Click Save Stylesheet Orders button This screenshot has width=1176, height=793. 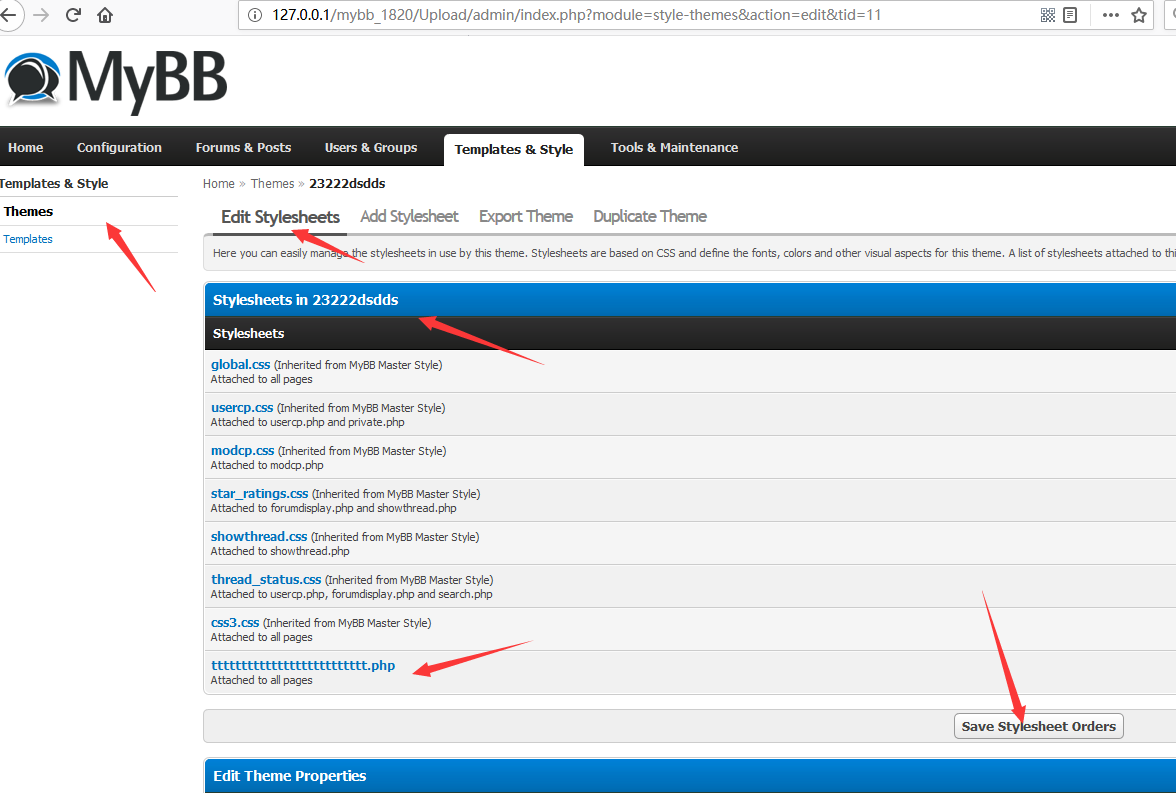point(1038,726)
